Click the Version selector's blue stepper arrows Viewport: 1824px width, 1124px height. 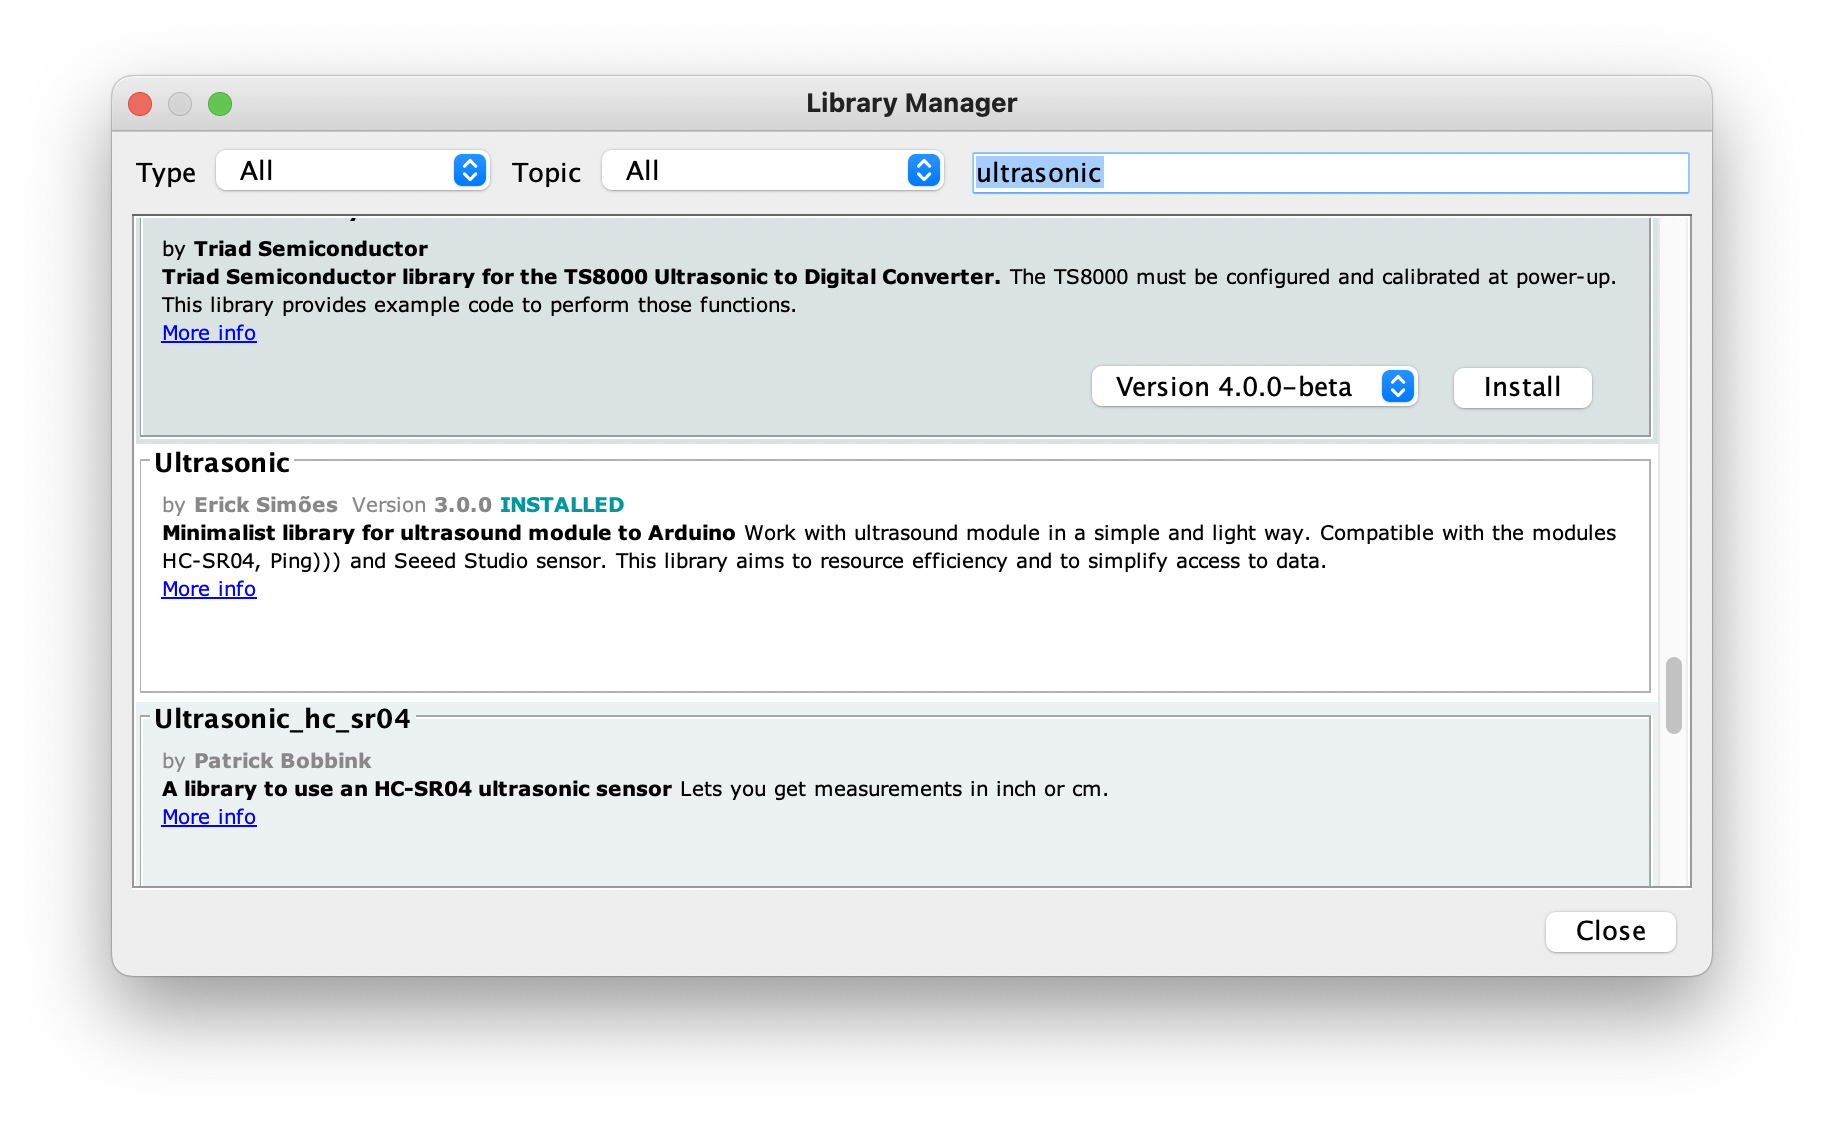tap(1397, 387)
